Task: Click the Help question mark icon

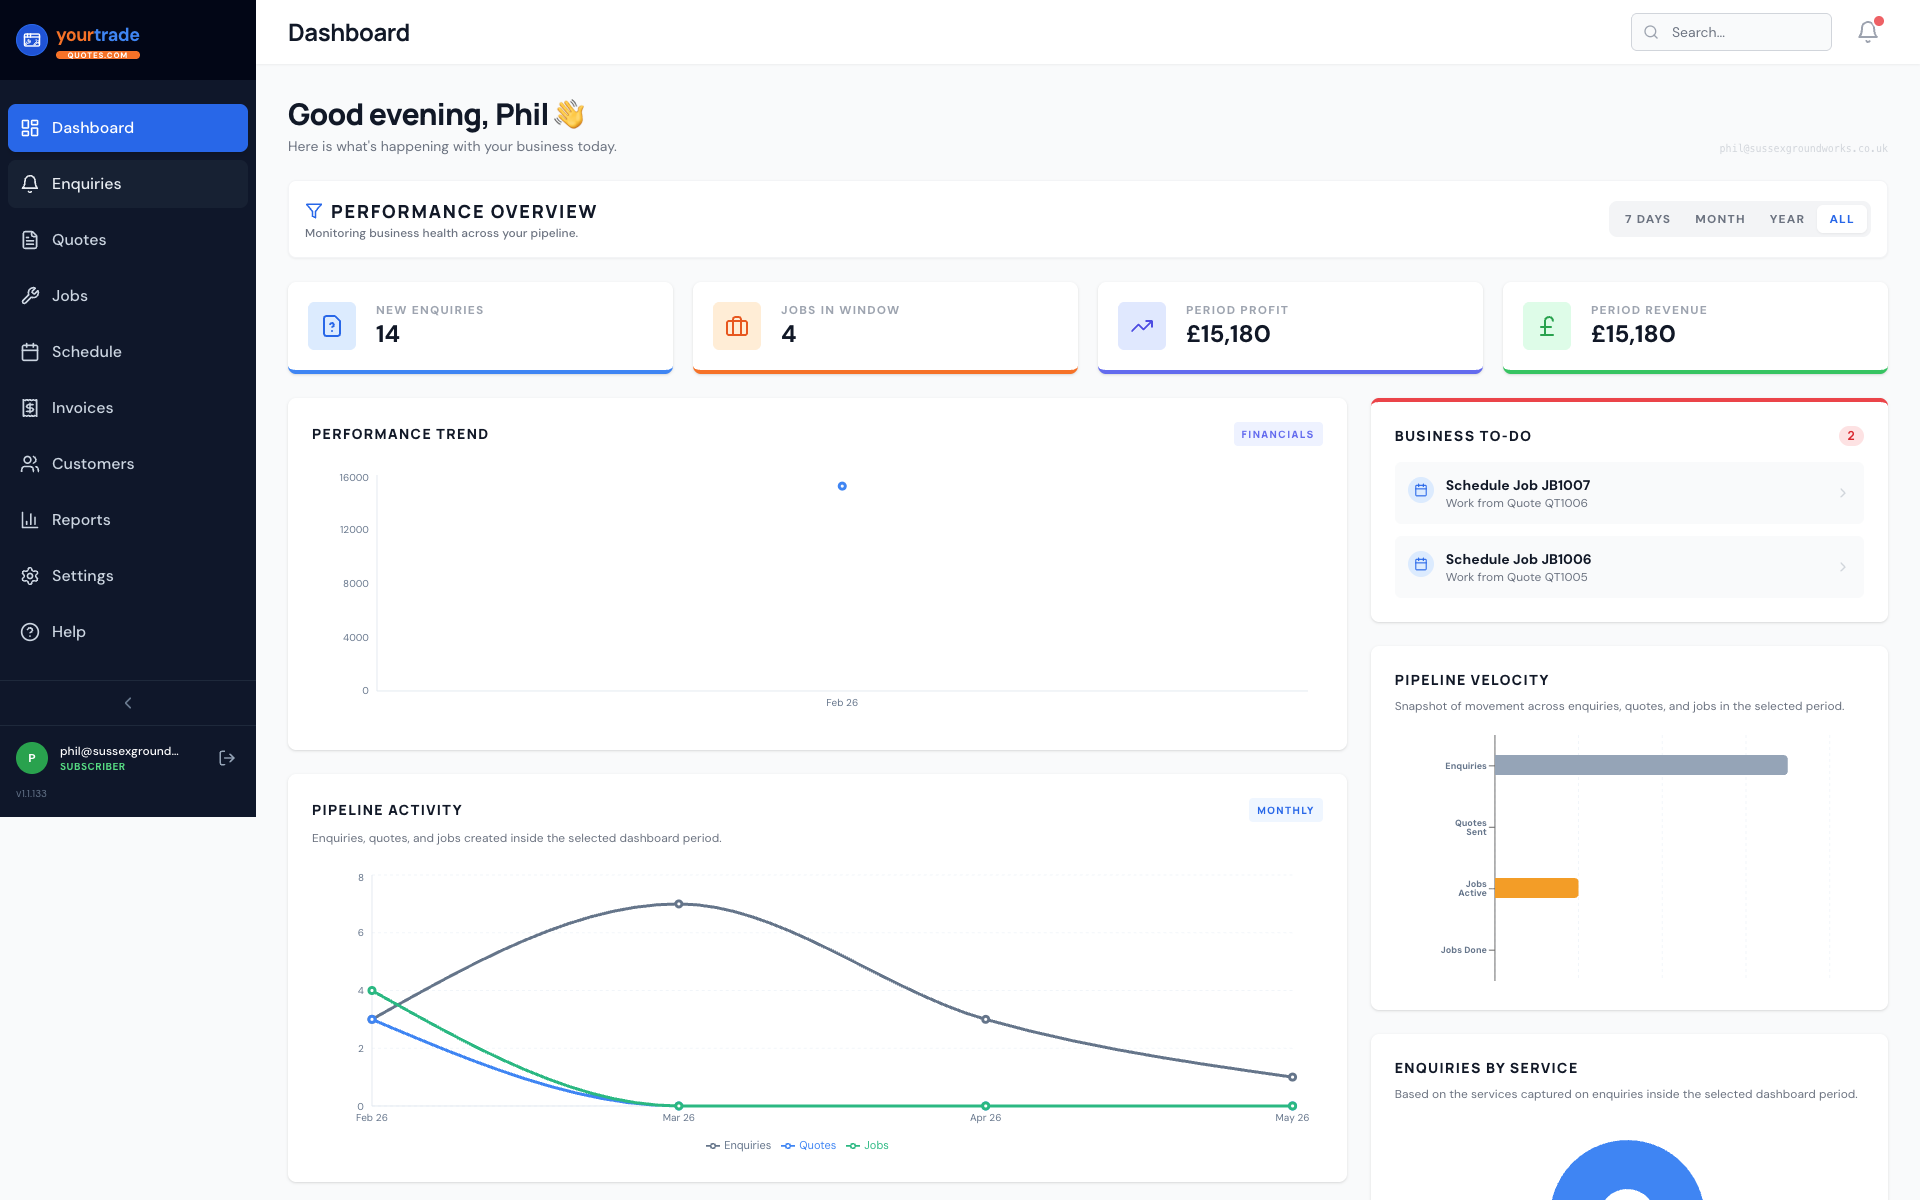Action: pos(30,632)
